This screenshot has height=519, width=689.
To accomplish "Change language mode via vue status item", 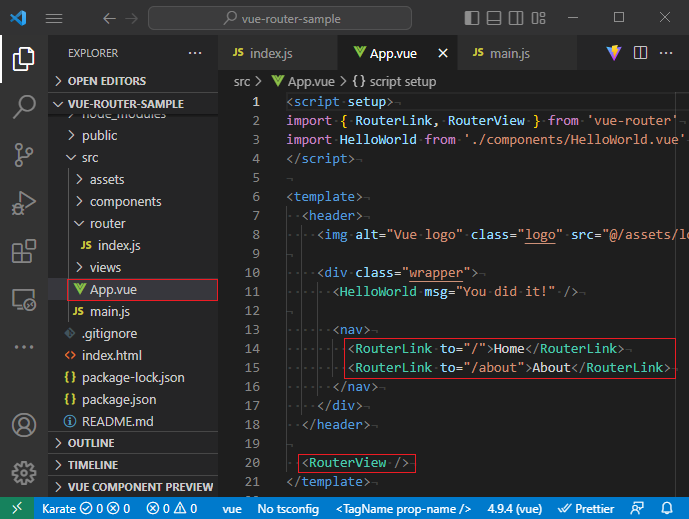I will click(232, 508).
